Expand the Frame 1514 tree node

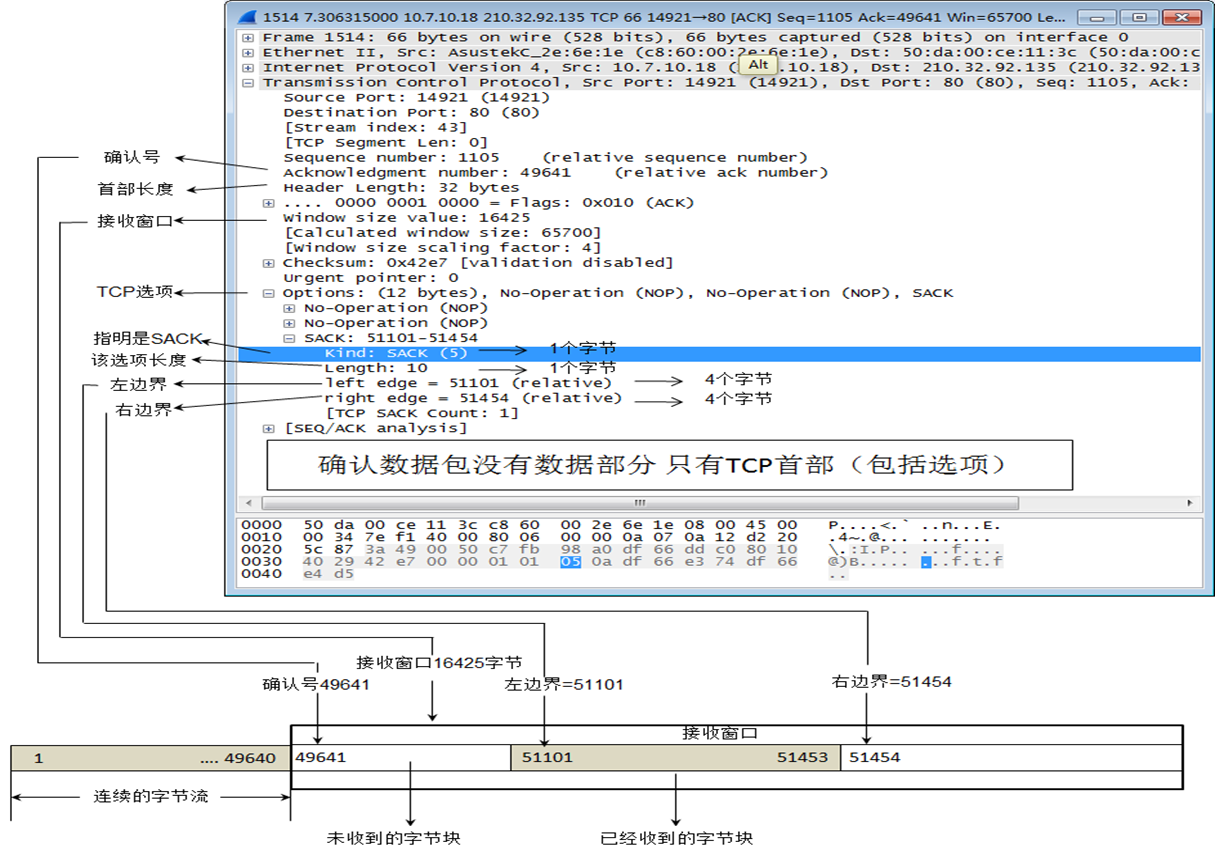tap(248, 37)
